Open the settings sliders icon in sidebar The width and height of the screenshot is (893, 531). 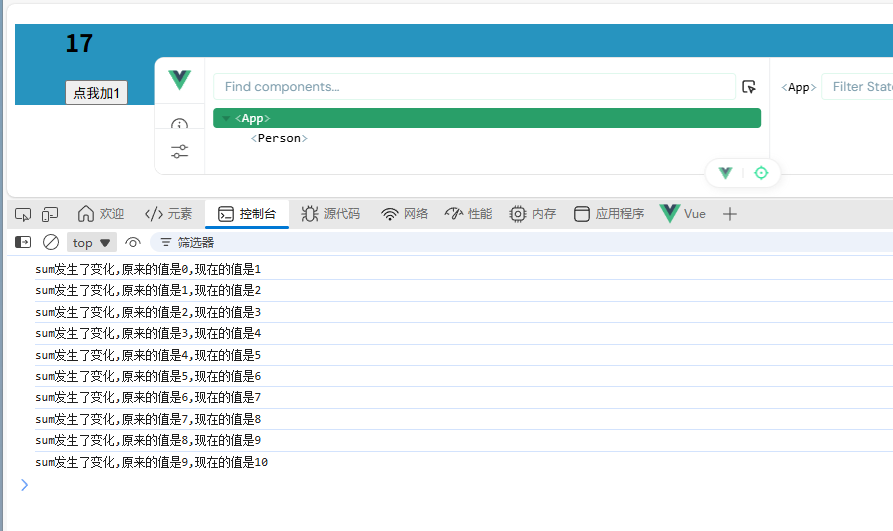tap(179, 152)
